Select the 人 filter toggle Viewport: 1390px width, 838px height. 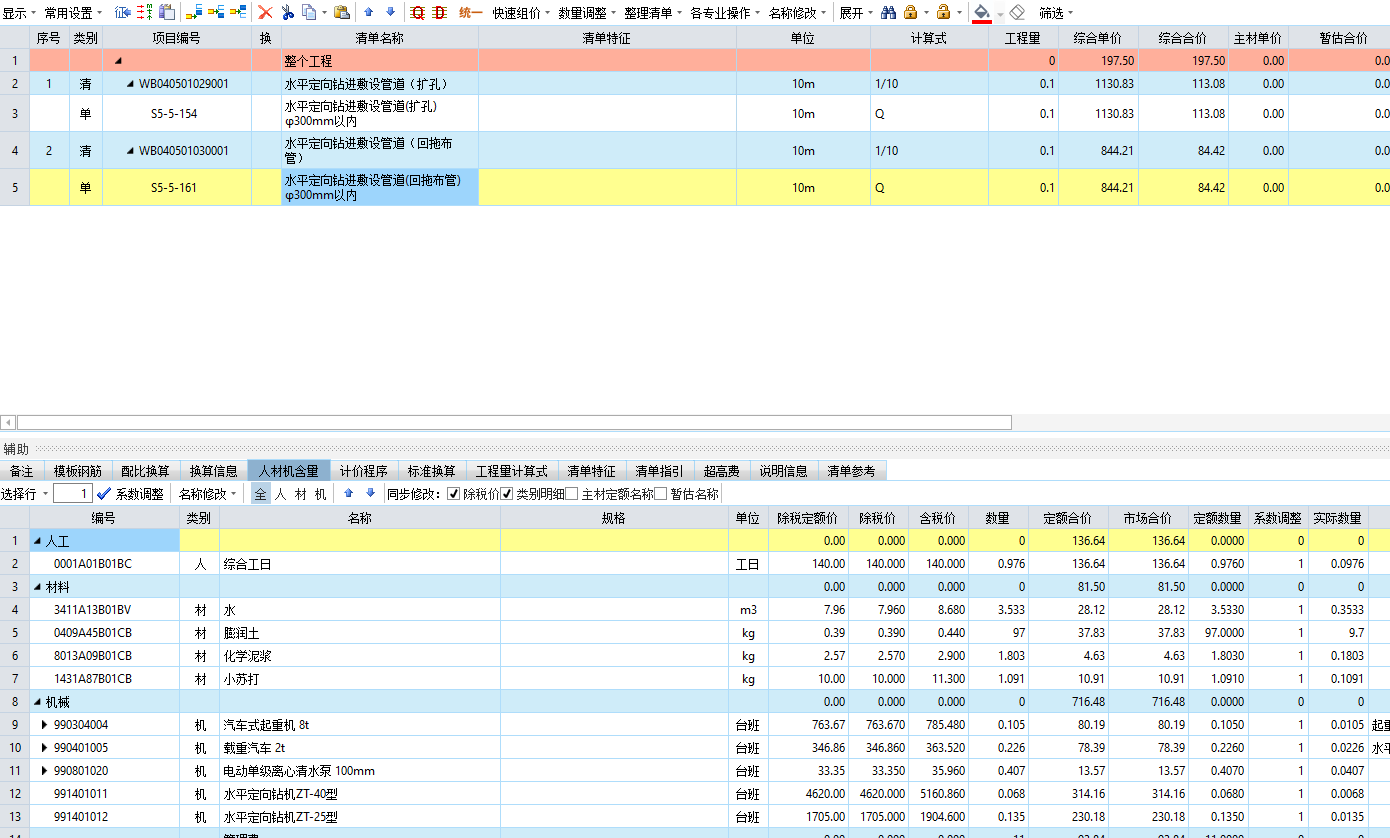click(281, 494)
